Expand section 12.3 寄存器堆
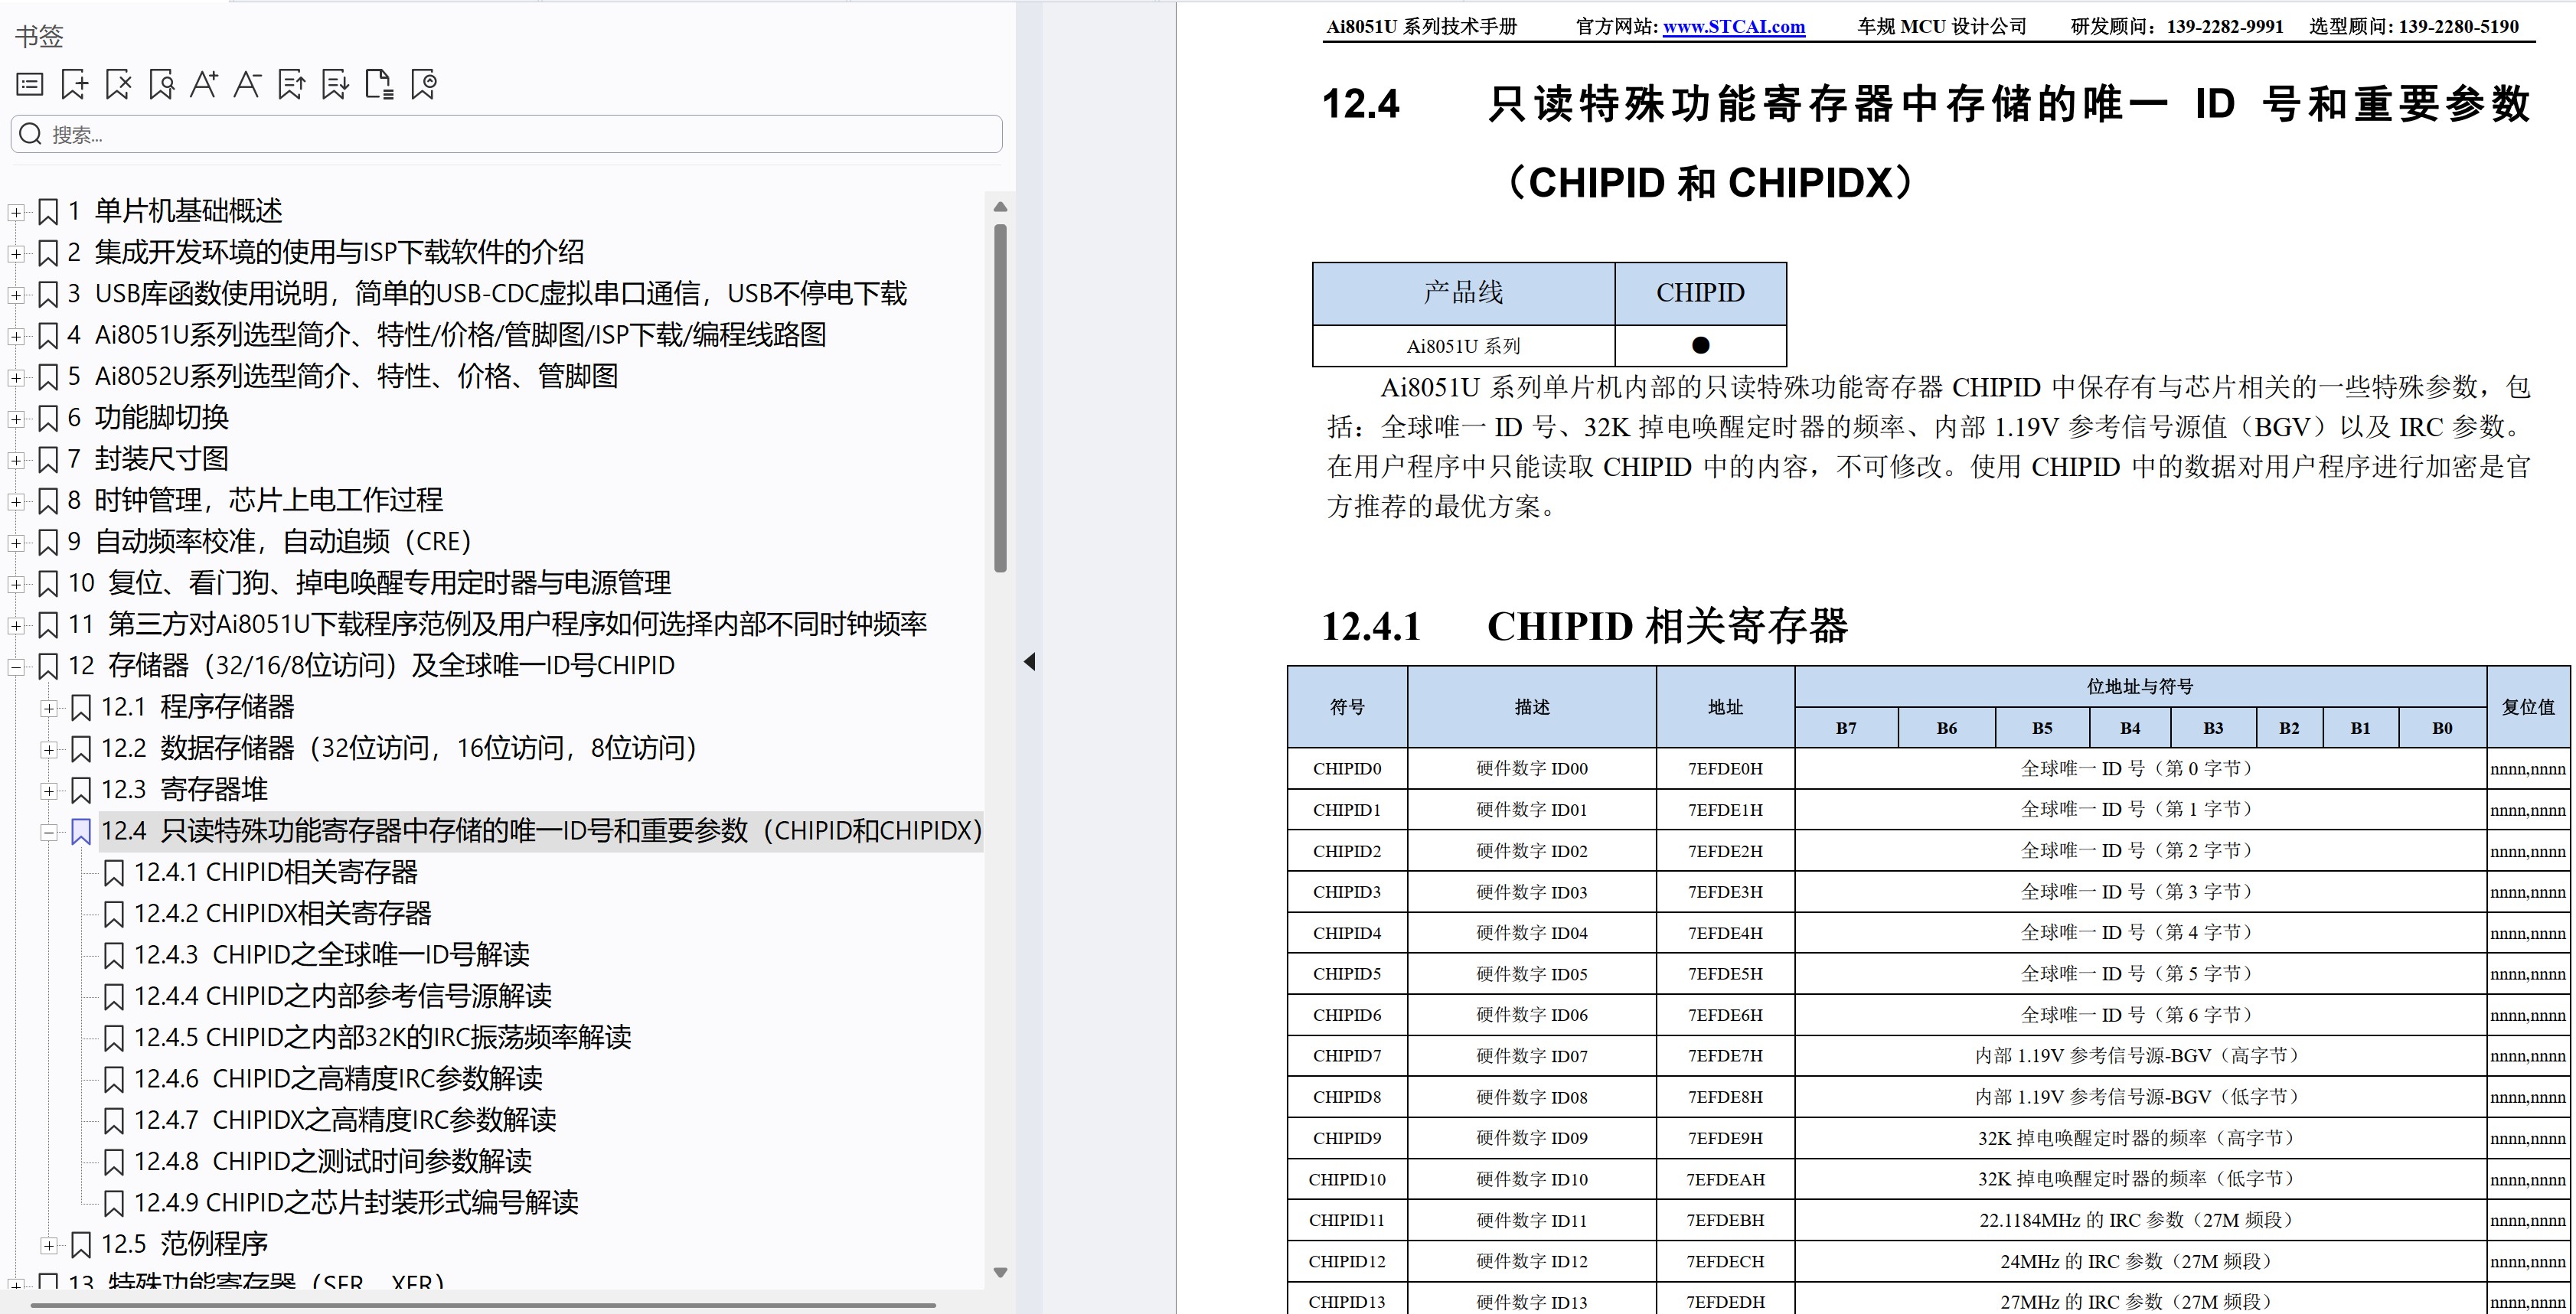Screen dimensions: 2576x1314 pyautogui.click(x=49, y=791)
